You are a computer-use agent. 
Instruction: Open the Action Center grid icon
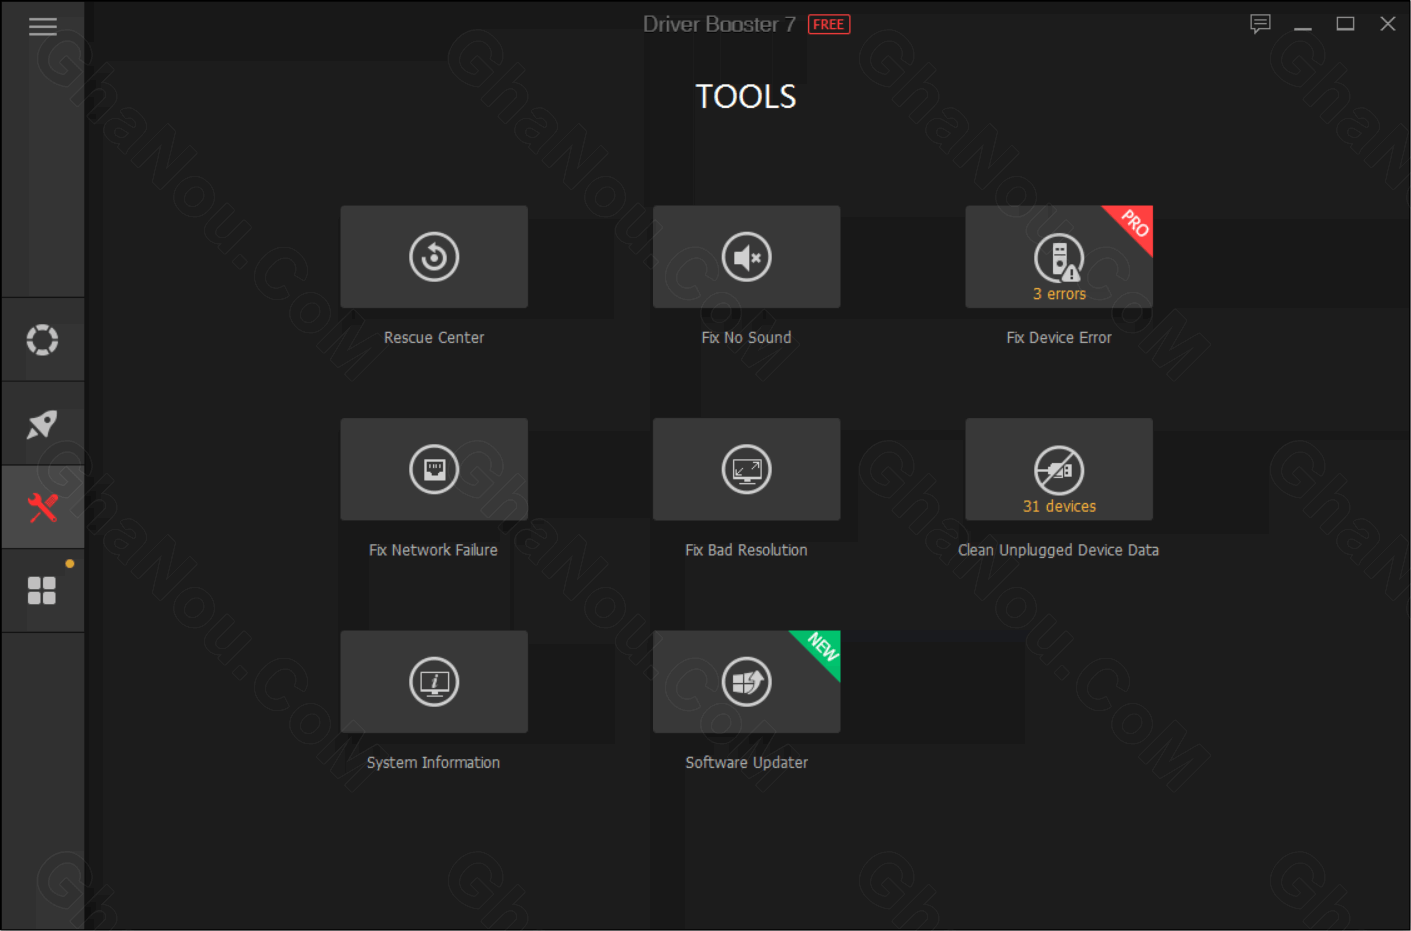[42, 591]
